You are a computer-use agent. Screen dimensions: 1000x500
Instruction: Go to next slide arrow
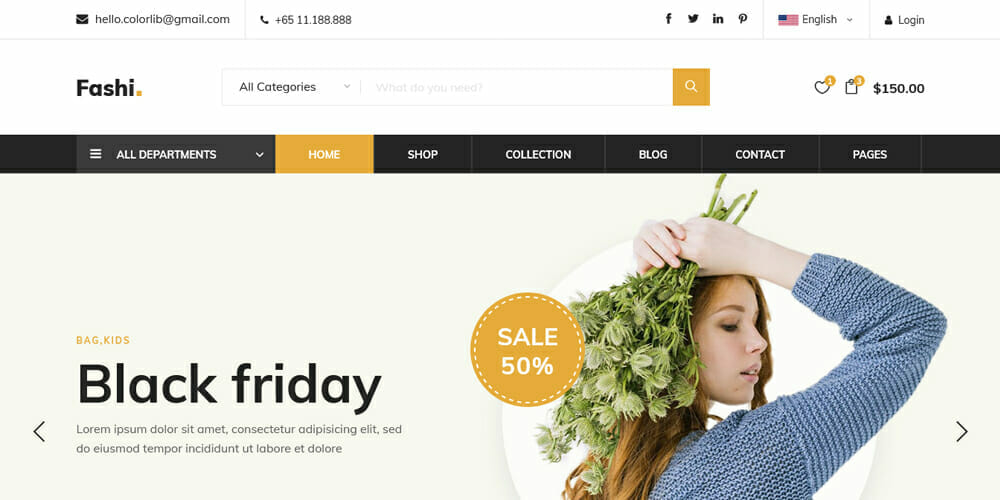pos(961,432)
